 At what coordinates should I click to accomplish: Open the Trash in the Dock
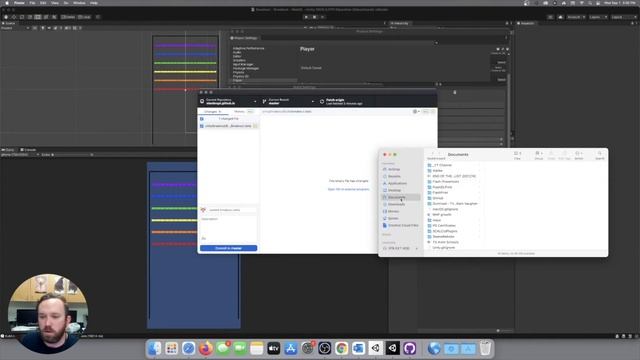(485, 348)
